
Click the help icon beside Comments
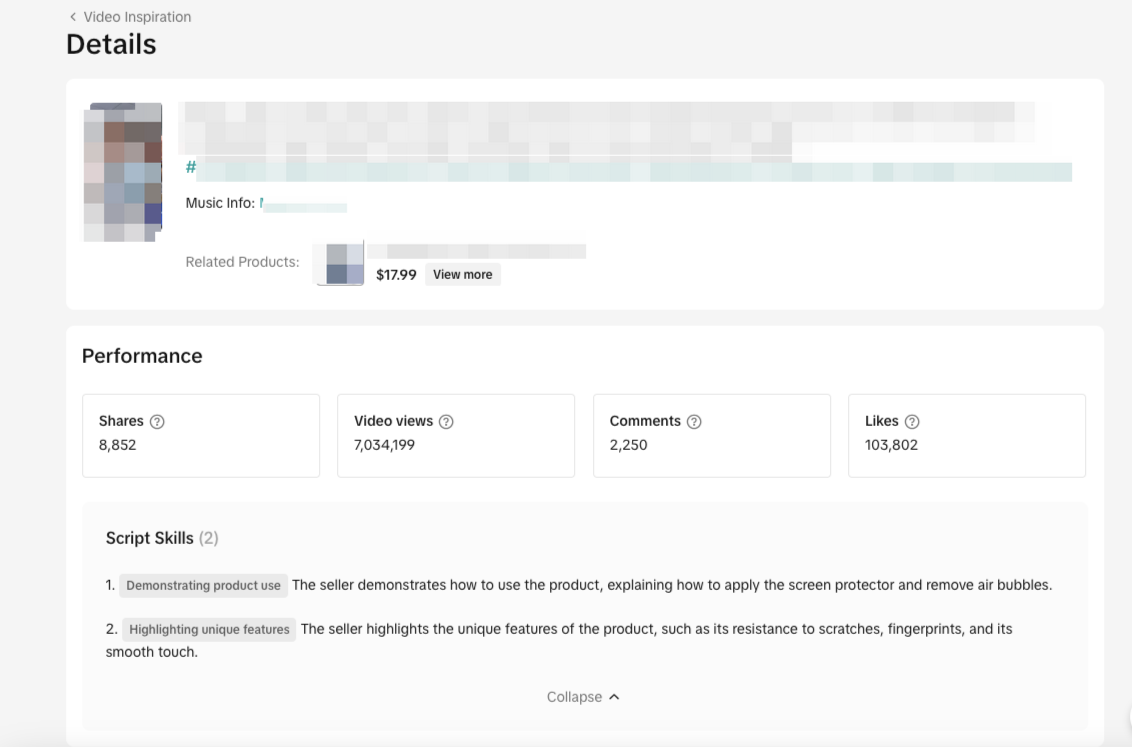point(694,422)
